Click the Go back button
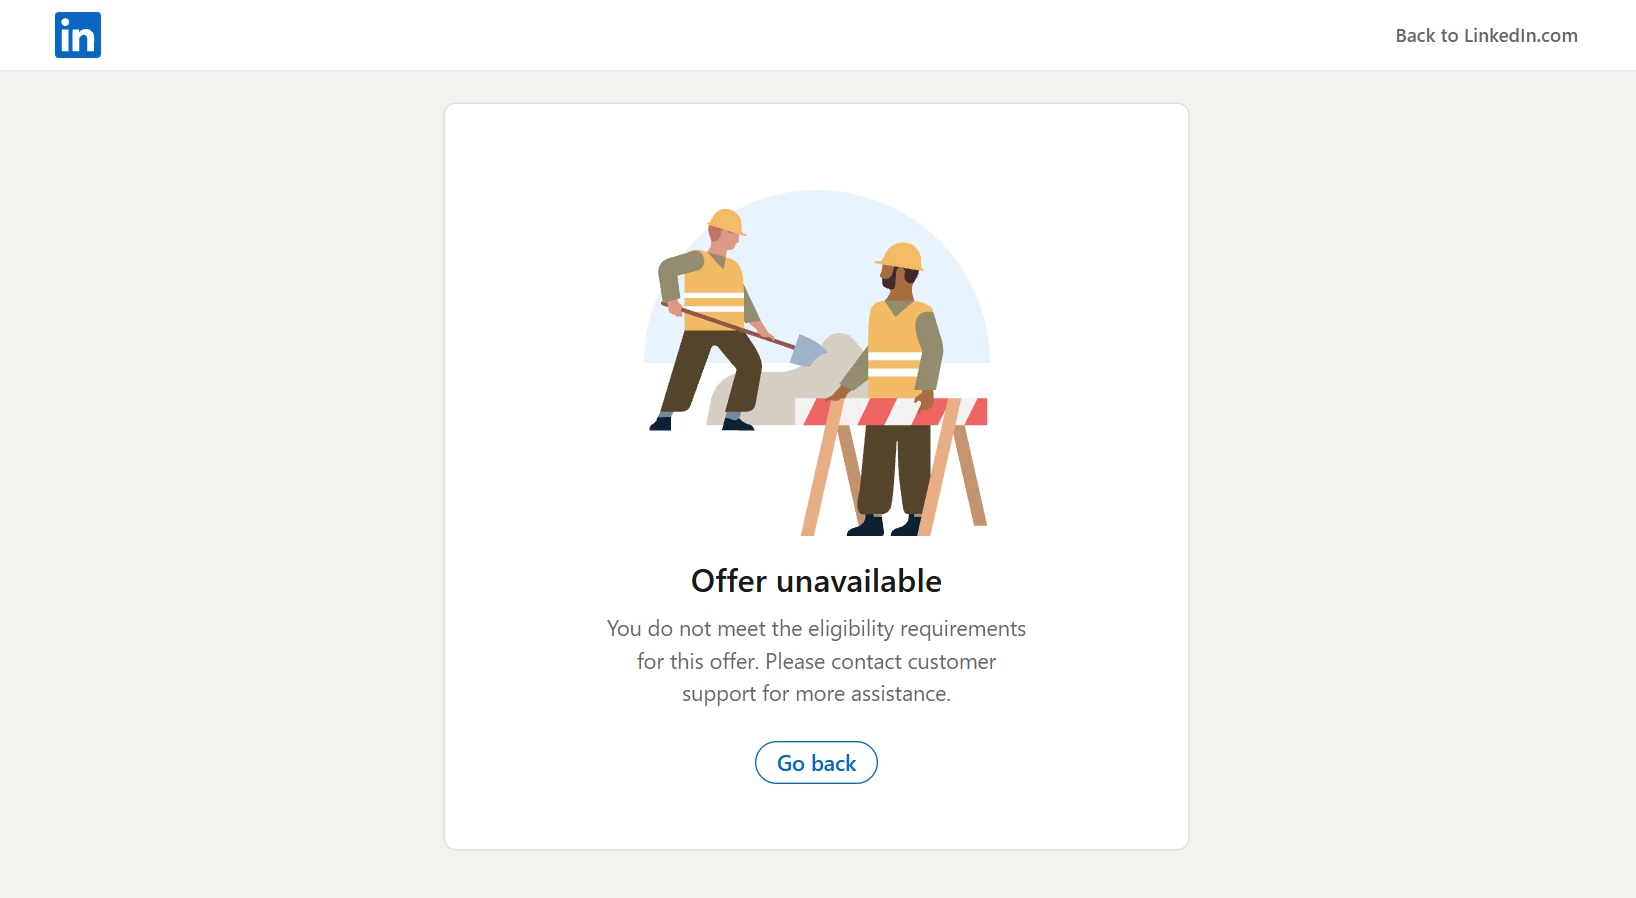 pos(816,763)
